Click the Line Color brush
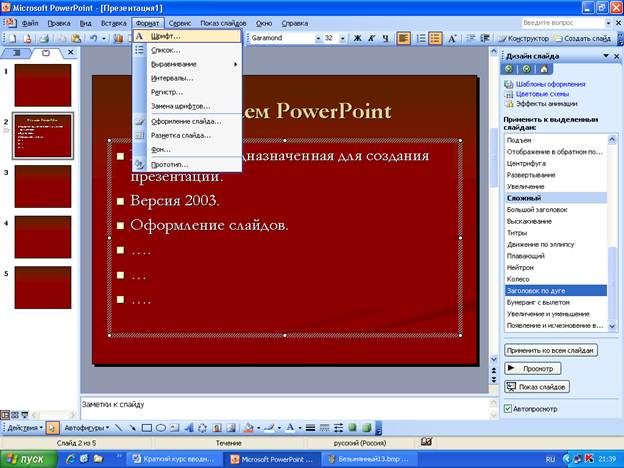The height and width of the screenshot is (468, 624). (269, 428)
